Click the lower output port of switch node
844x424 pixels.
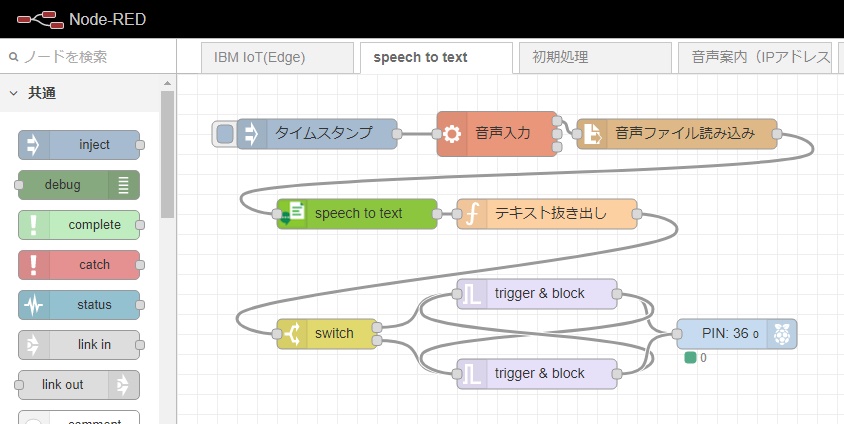click(x=377, y=341)
